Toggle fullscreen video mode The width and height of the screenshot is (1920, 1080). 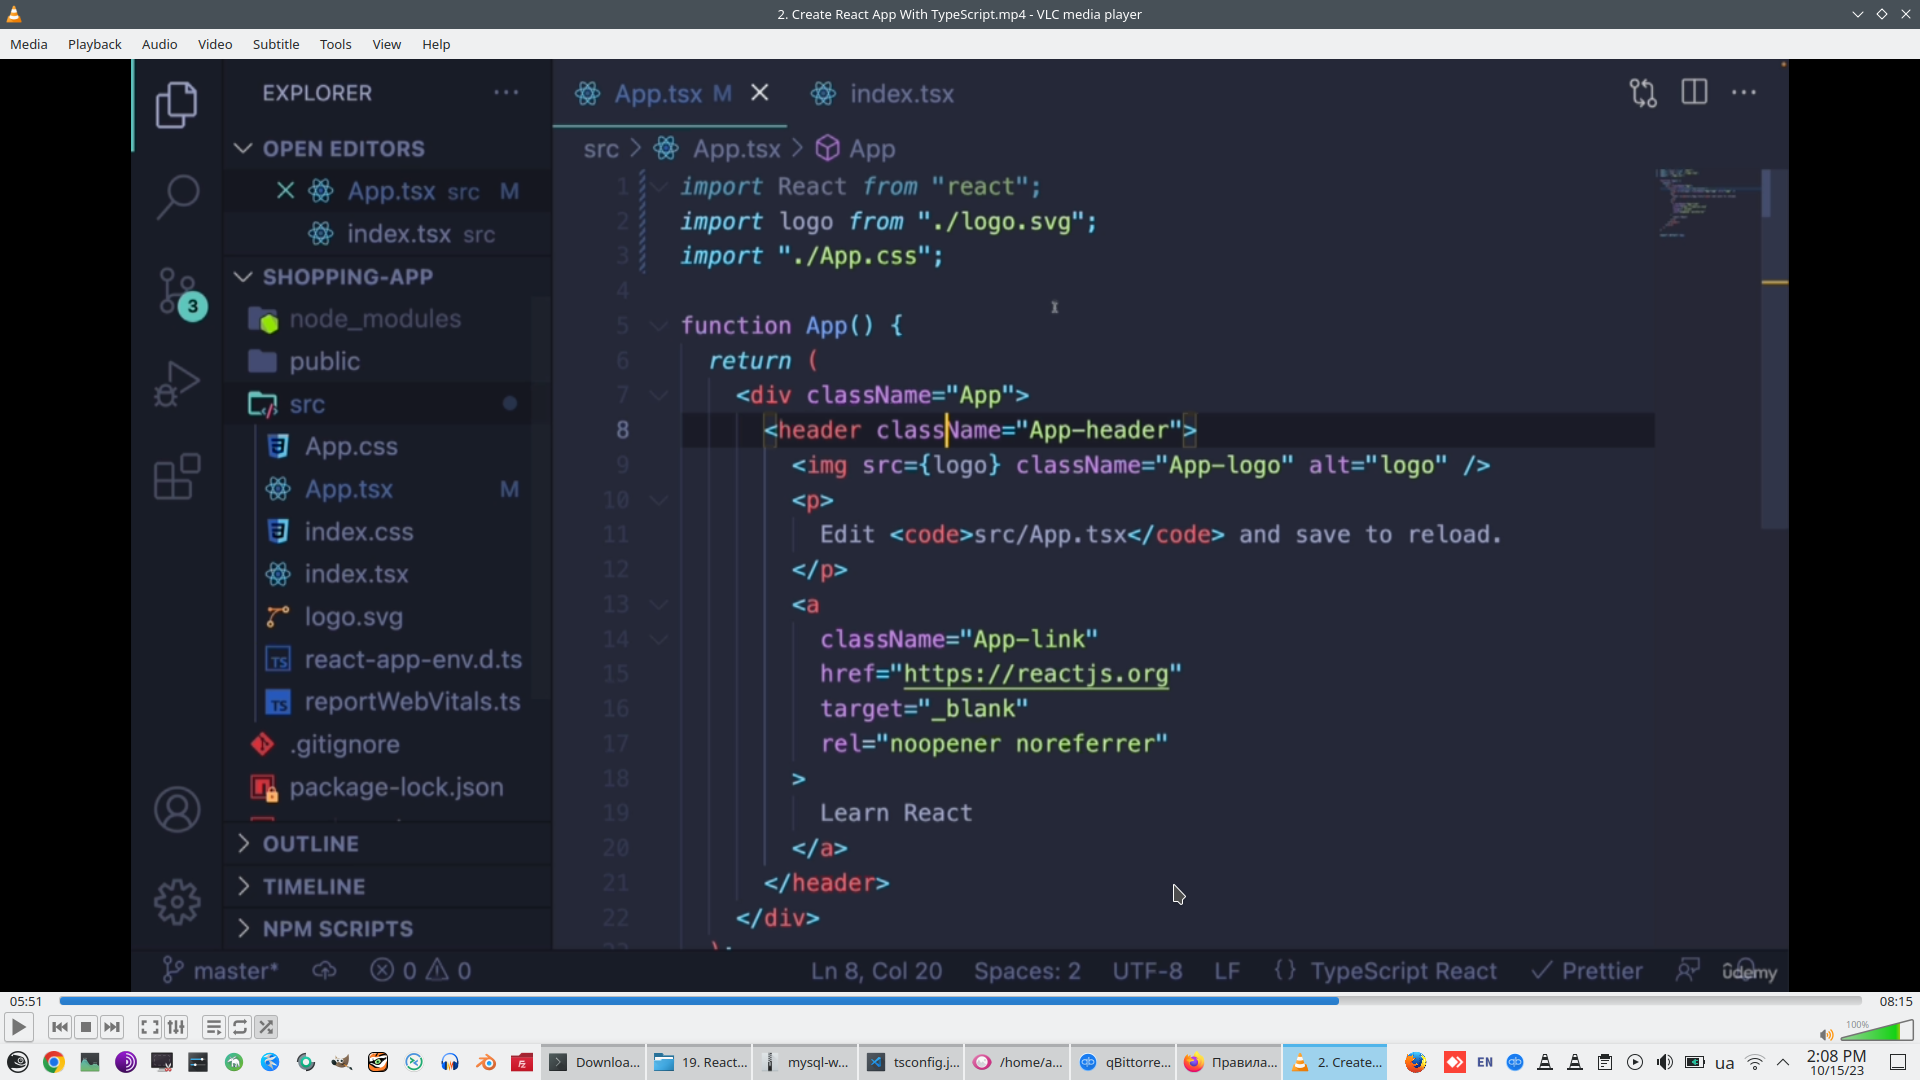click(149, 1027)
